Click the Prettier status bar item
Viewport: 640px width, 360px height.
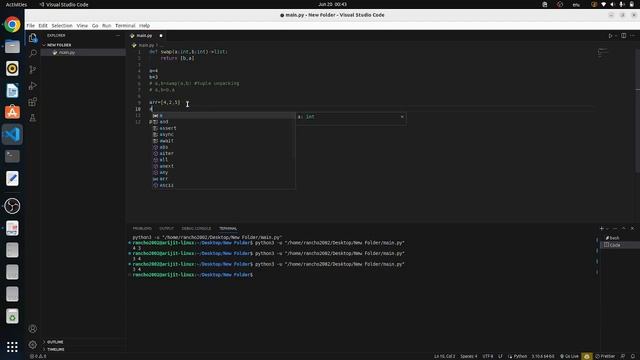[605, 356]
